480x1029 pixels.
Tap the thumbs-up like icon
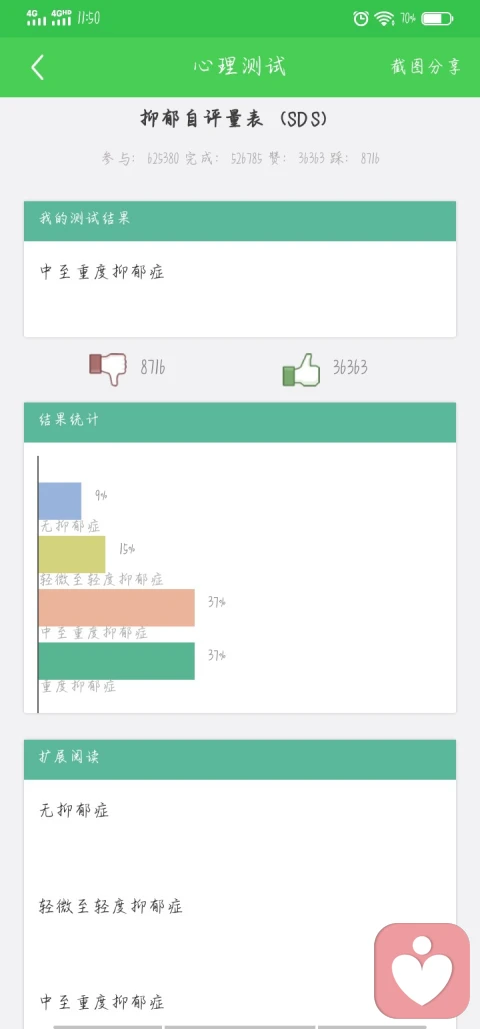(301, 369)
